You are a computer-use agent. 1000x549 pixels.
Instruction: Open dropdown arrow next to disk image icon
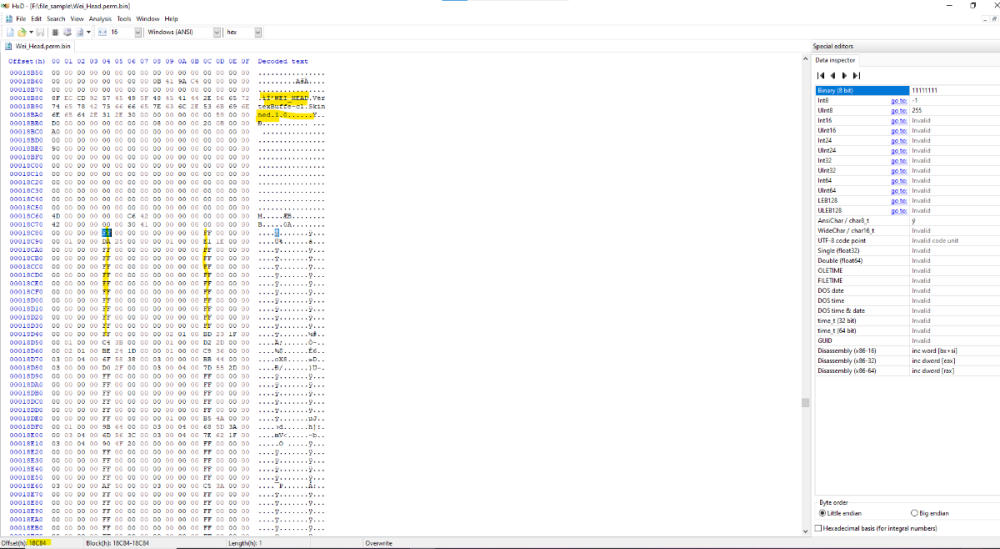(88, 32)
